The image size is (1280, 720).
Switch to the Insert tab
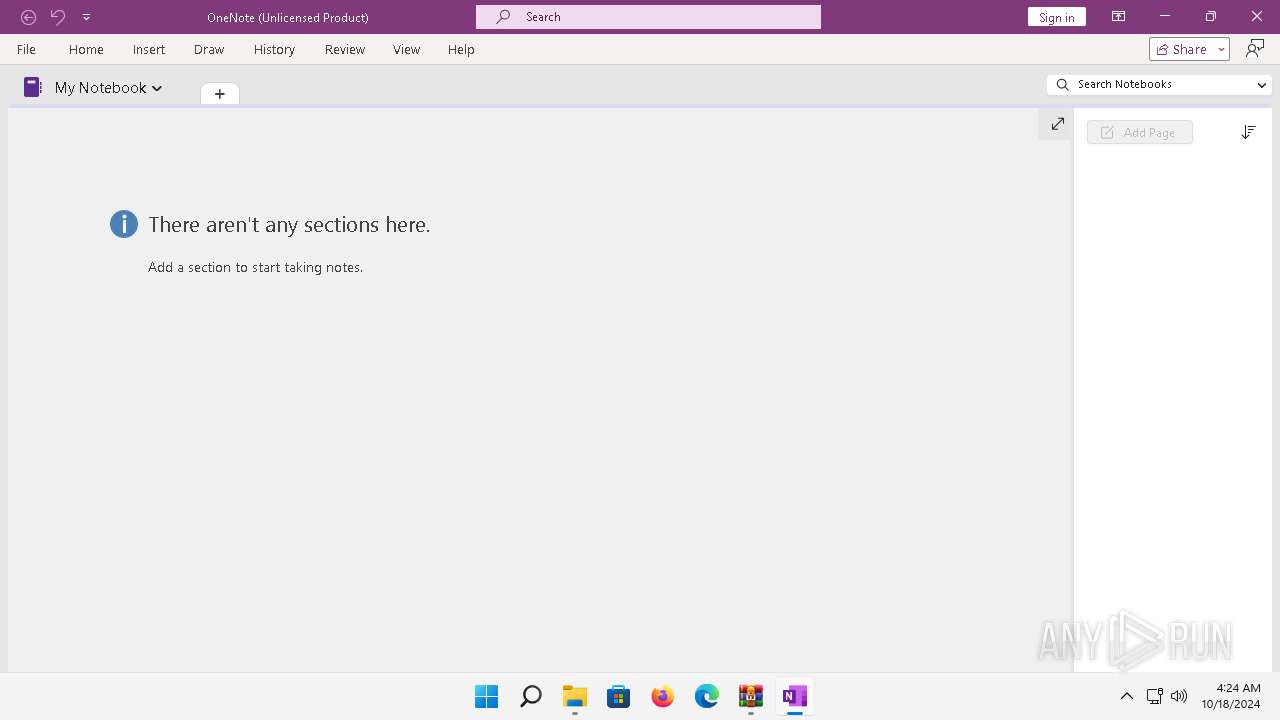click(149, 49)
